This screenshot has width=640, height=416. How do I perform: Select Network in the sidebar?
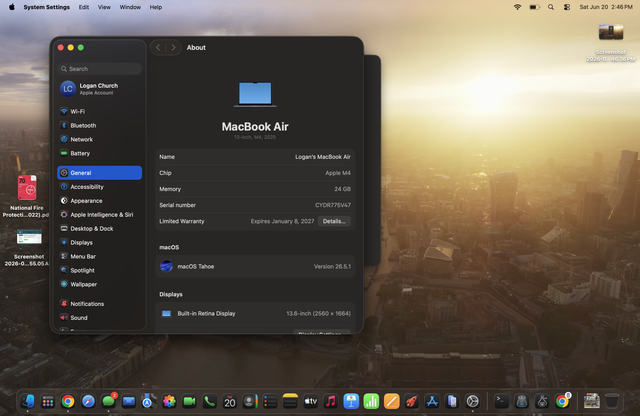click(x=100, y=139)
